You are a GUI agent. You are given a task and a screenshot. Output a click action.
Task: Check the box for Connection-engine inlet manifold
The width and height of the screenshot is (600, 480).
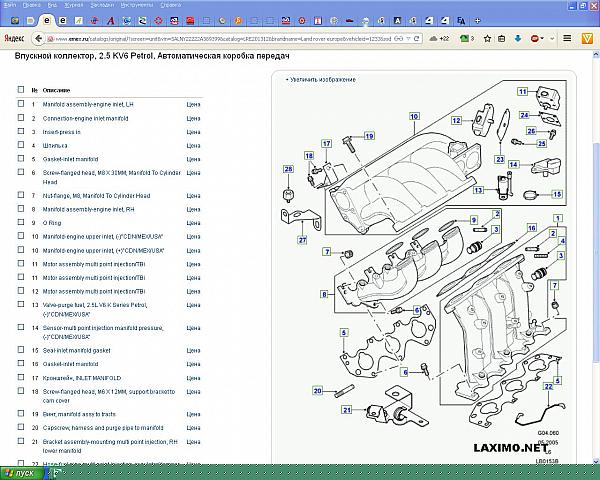21,118
